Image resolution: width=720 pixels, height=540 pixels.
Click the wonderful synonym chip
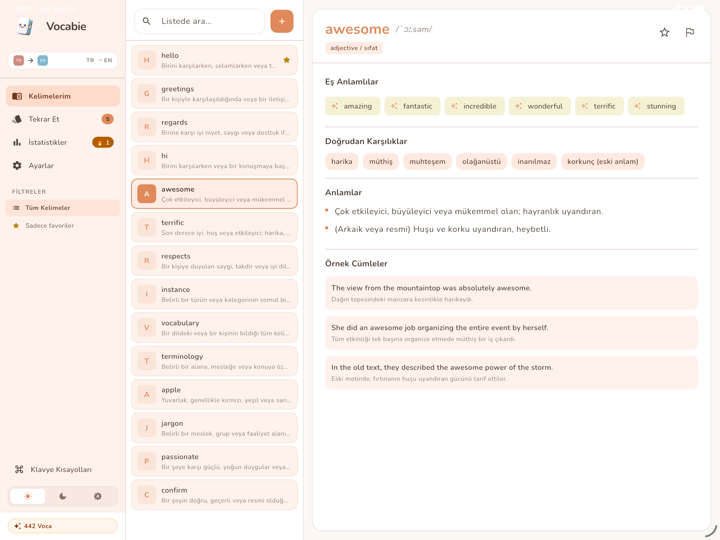coord(540,106)
